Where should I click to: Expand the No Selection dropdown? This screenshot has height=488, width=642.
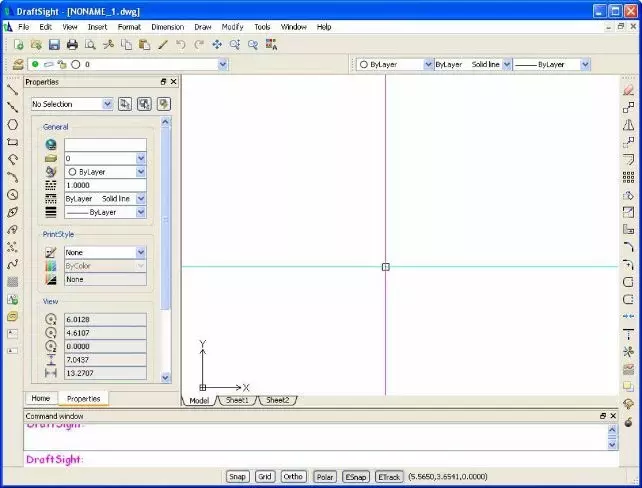[x=72, y=104]
